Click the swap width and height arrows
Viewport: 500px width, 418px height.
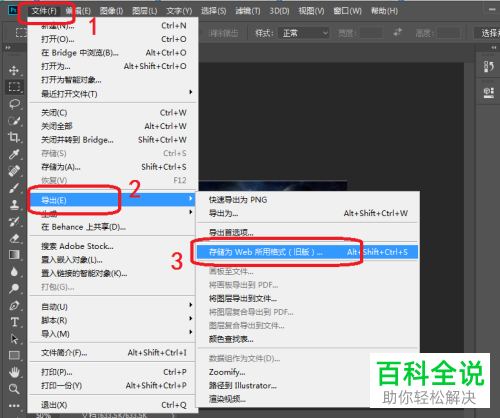coord(397,33)
